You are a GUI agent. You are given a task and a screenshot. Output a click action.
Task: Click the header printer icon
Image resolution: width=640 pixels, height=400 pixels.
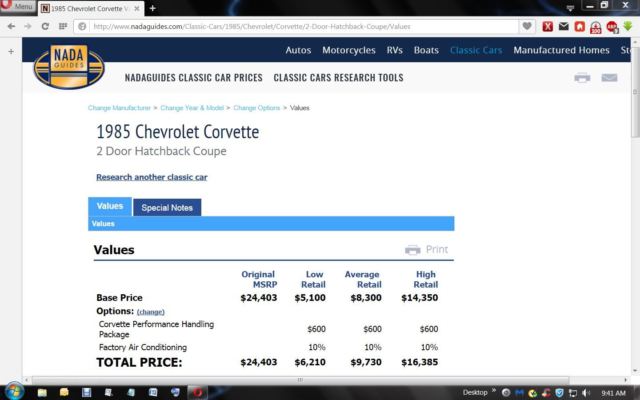click(582, 78)
